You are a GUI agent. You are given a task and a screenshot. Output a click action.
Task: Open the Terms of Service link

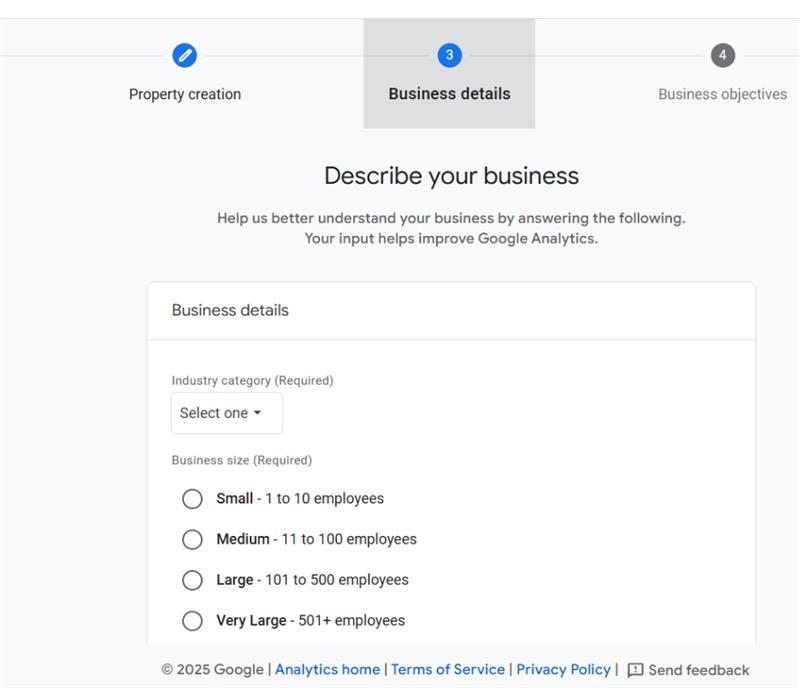(x=448, y=669)
